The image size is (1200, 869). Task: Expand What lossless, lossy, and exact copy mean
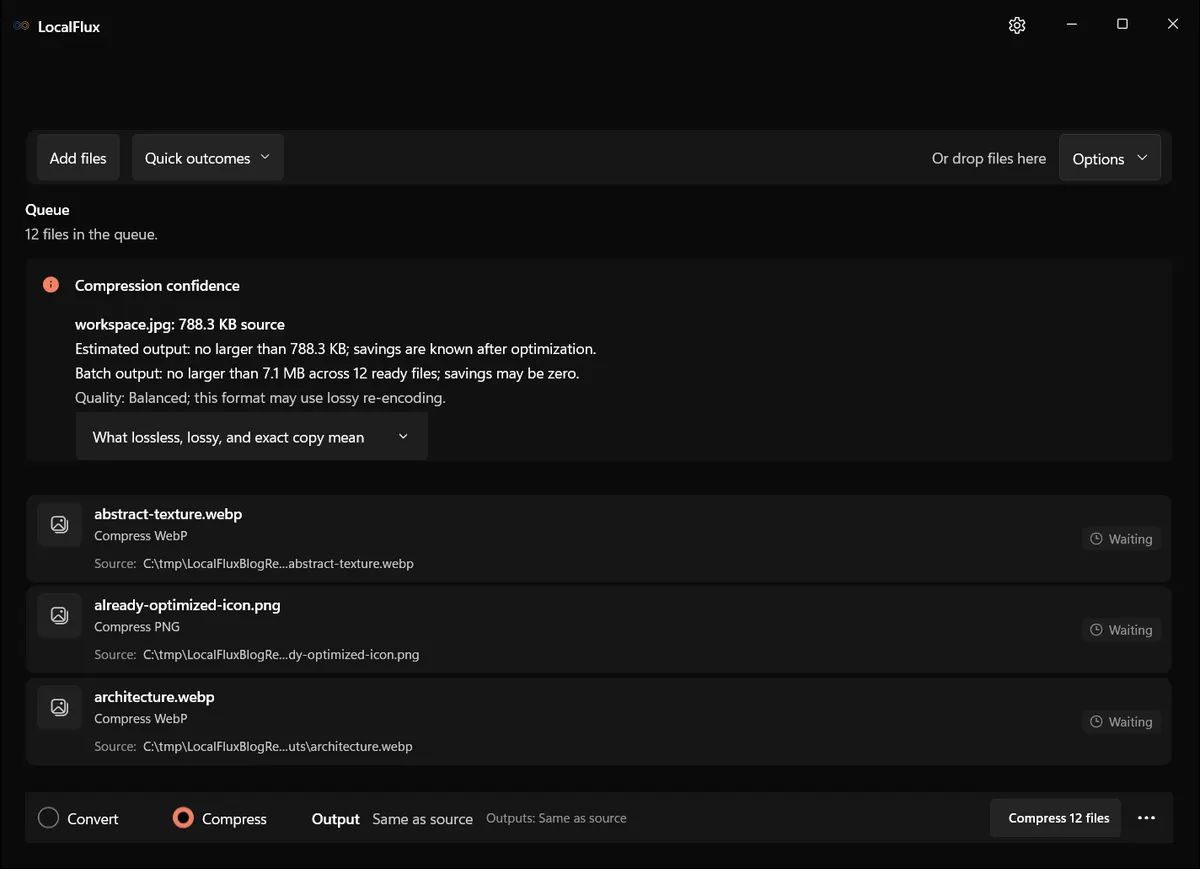(x=252, y=437)
